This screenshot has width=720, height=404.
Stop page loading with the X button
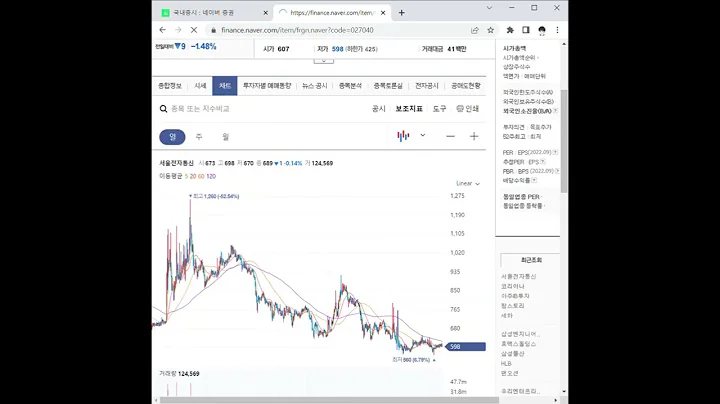(194, 30)
